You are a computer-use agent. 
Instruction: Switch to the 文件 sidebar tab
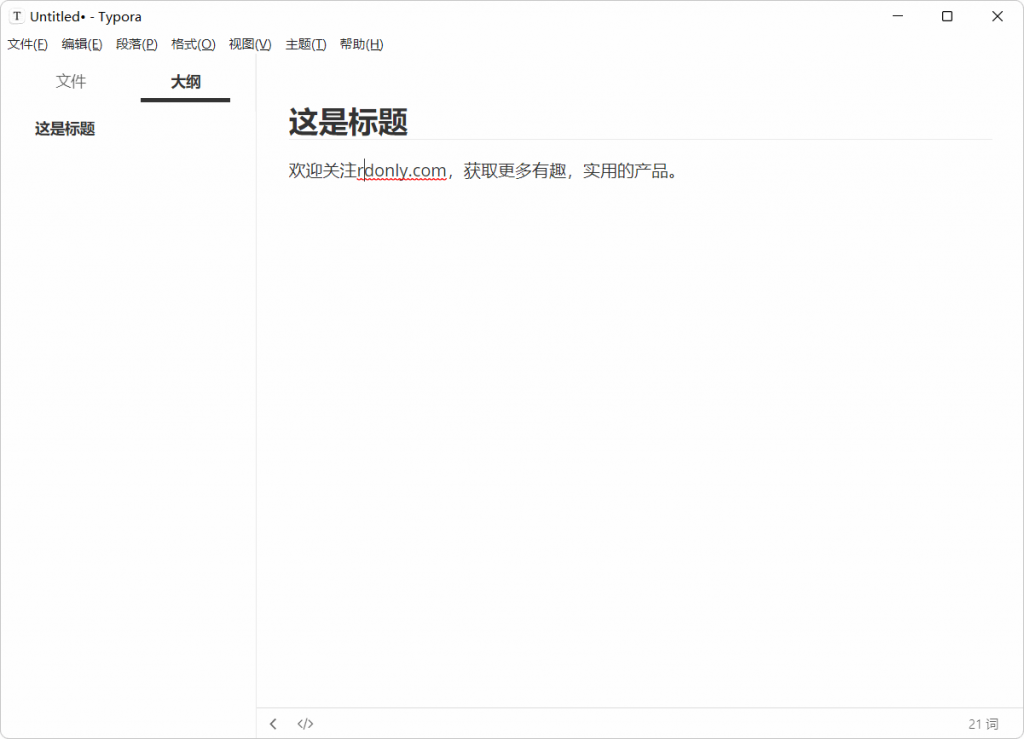click(x=71, y=82)
